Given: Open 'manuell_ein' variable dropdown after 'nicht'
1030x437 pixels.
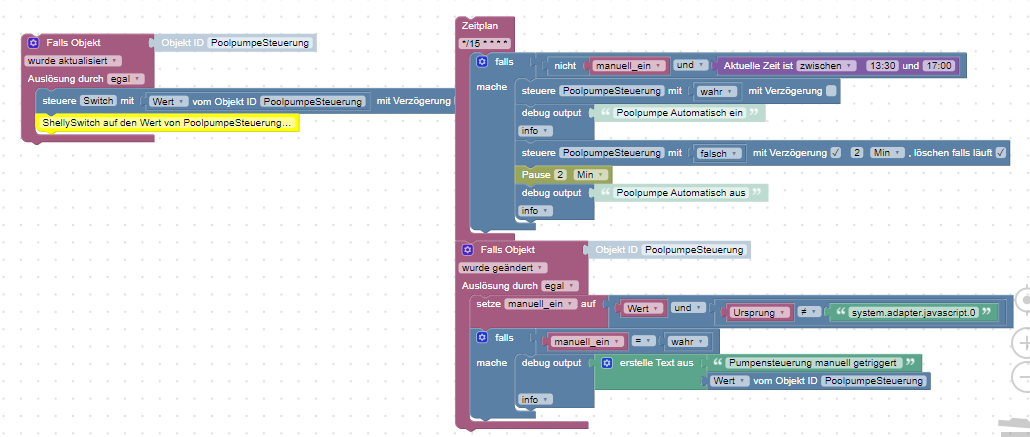Looking at the screenshot, I should (x=630, y=66).
